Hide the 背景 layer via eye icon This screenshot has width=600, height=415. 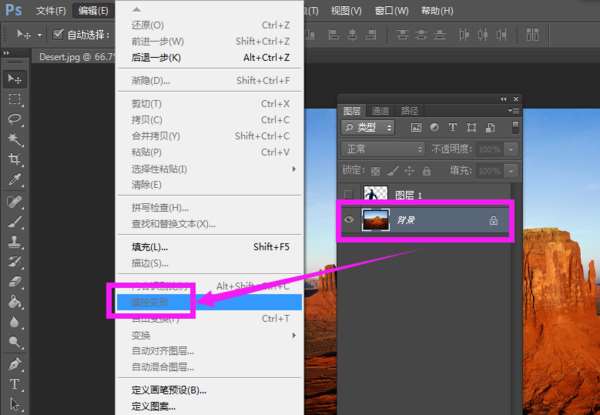(349, 220)
